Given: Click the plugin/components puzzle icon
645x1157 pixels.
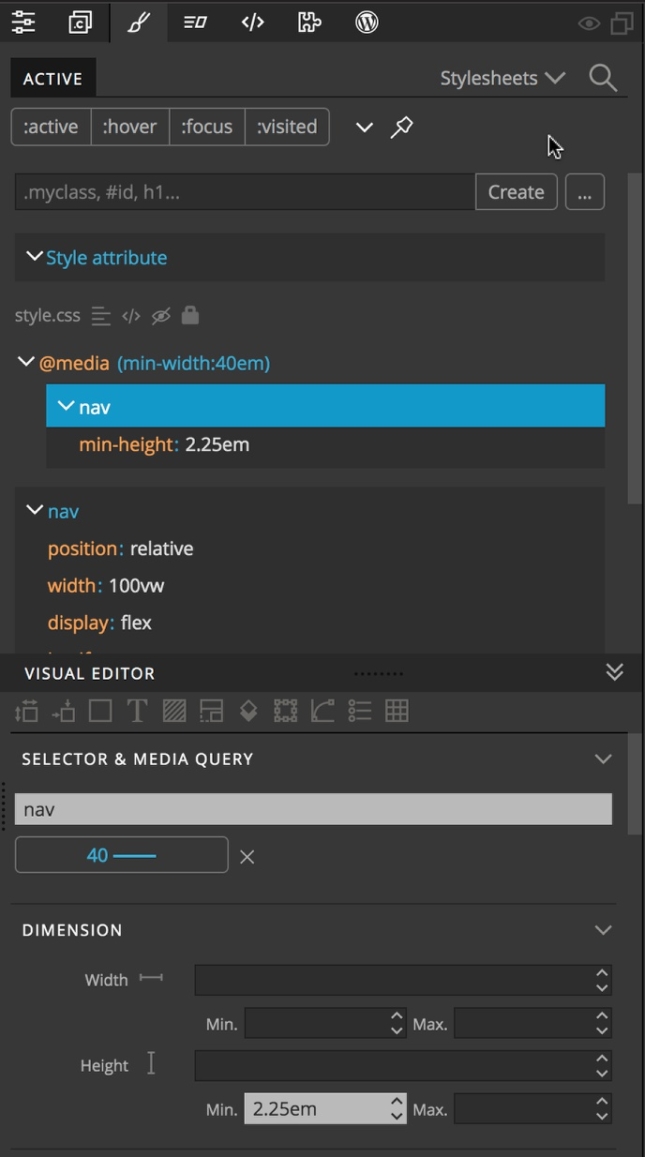Looking at the screenshot, I should click(307, 21).
